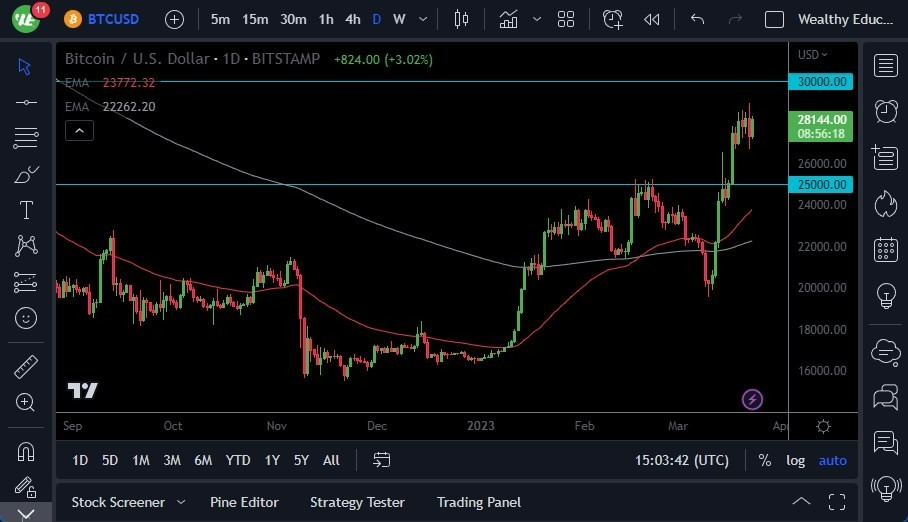Open the Pine Editor tab
The image size is (908, 522).
(x=244, y=502)
